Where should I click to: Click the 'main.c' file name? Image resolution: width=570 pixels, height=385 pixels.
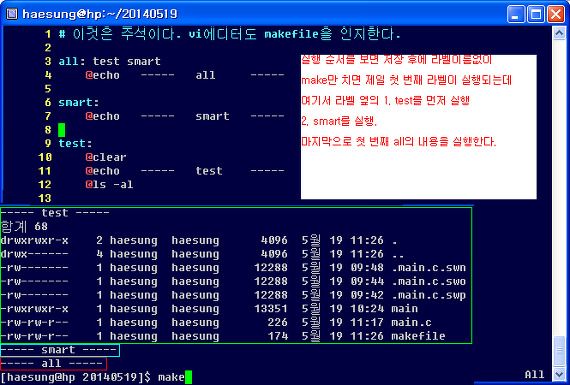point(412,322)
